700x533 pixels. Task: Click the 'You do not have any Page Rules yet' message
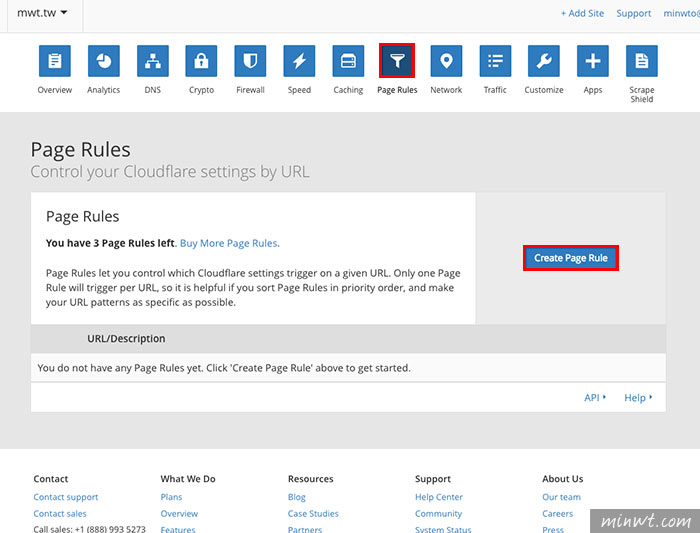(224, 368)
